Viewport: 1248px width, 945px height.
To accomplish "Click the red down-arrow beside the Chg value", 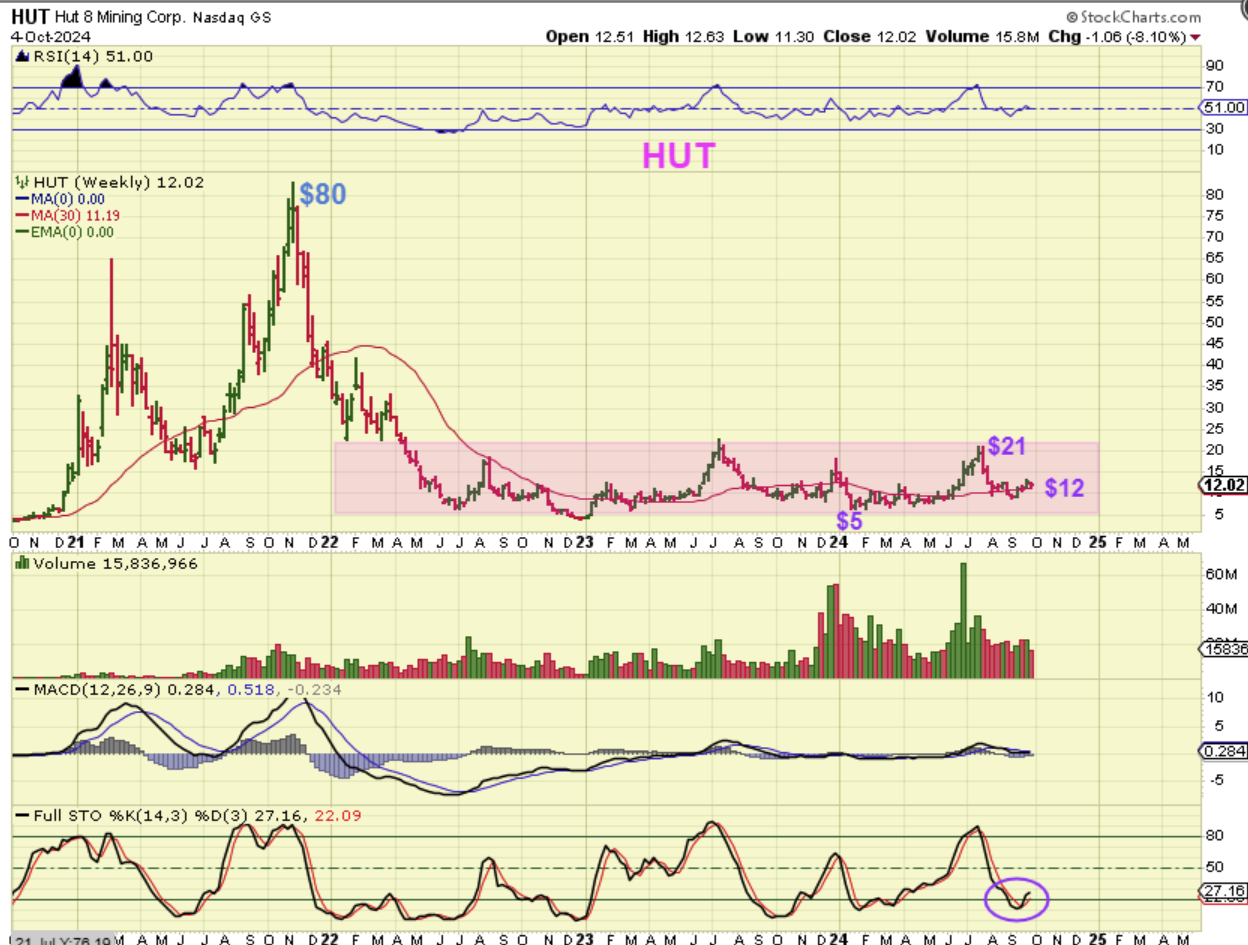I will [x=1196, y=37].
